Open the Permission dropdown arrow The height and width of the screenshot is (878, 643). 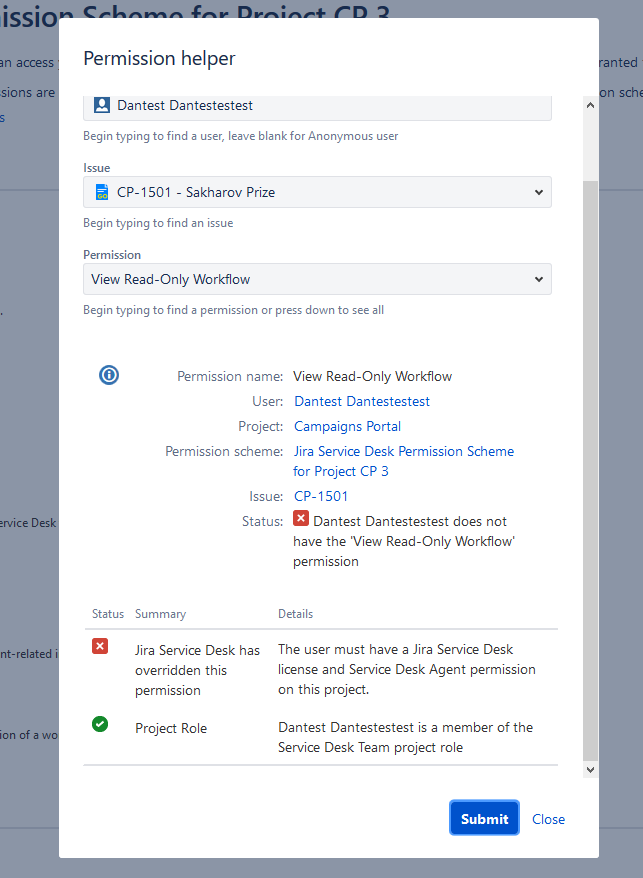click(538, 279)
